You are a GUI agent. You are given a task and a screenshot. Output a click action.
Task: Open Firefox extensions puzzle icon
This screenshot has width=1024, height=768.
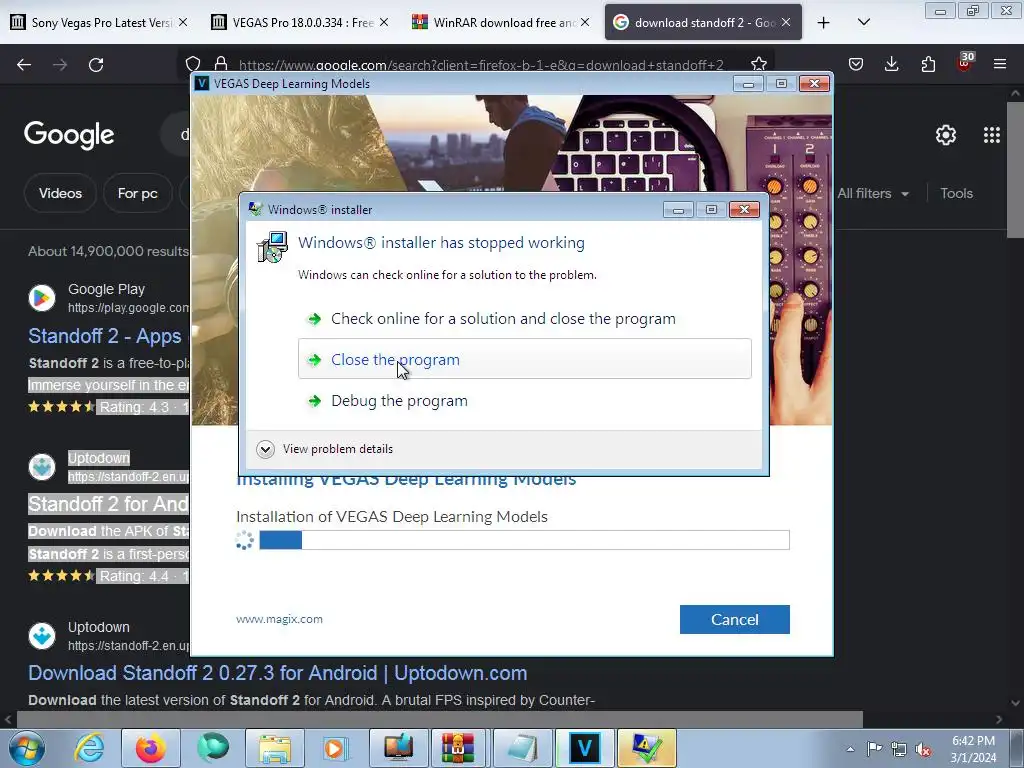click(x=928, y=64)
